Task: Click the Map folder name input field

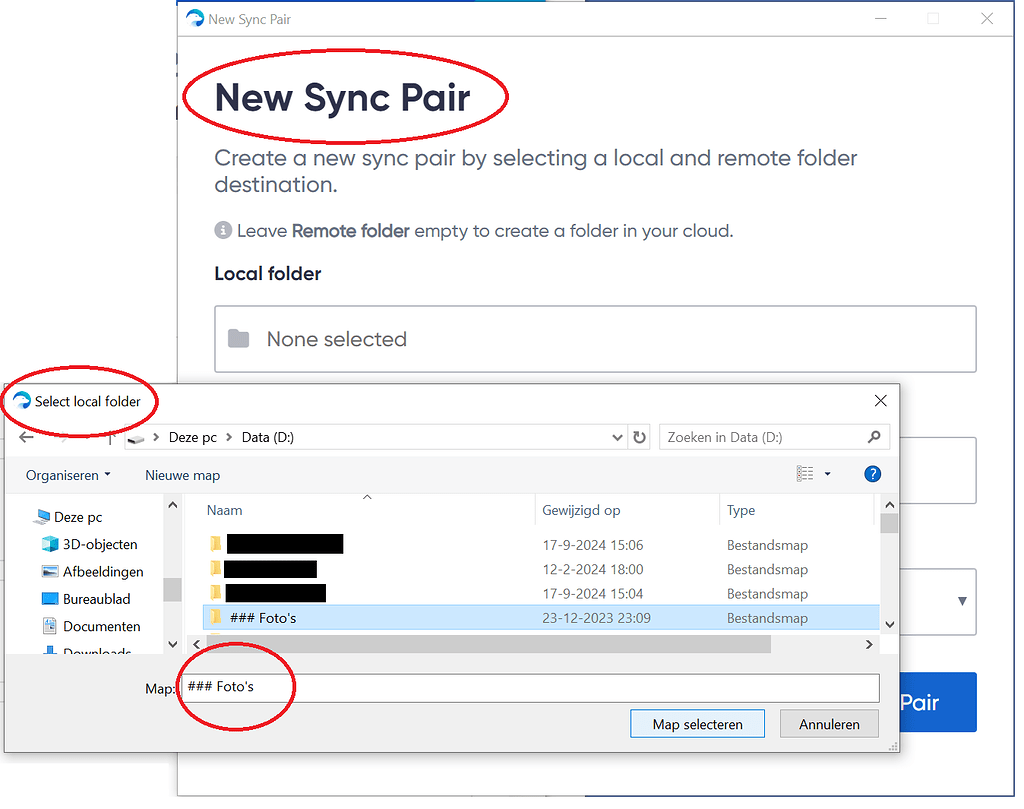Action: point(530,688)
